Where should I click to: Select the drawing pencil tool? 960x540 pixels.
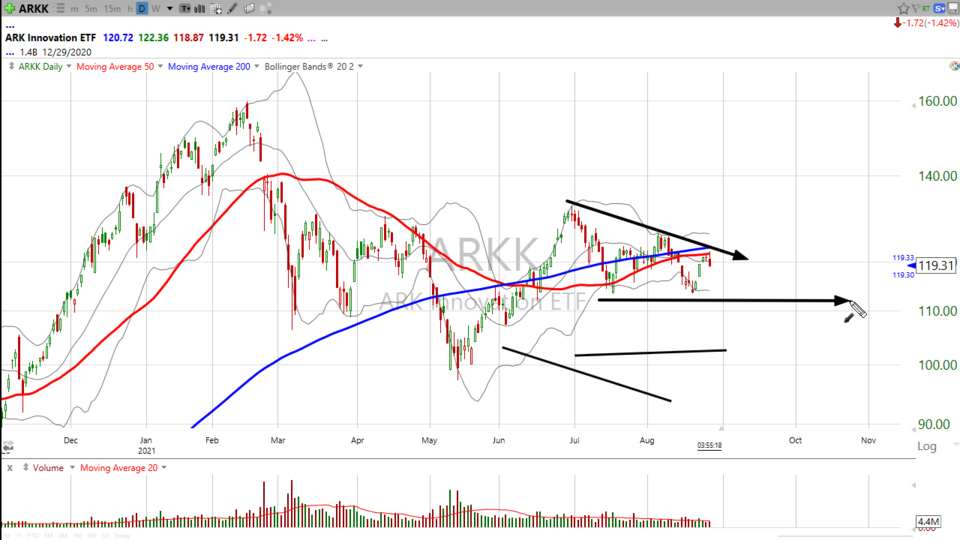[232, 9]
